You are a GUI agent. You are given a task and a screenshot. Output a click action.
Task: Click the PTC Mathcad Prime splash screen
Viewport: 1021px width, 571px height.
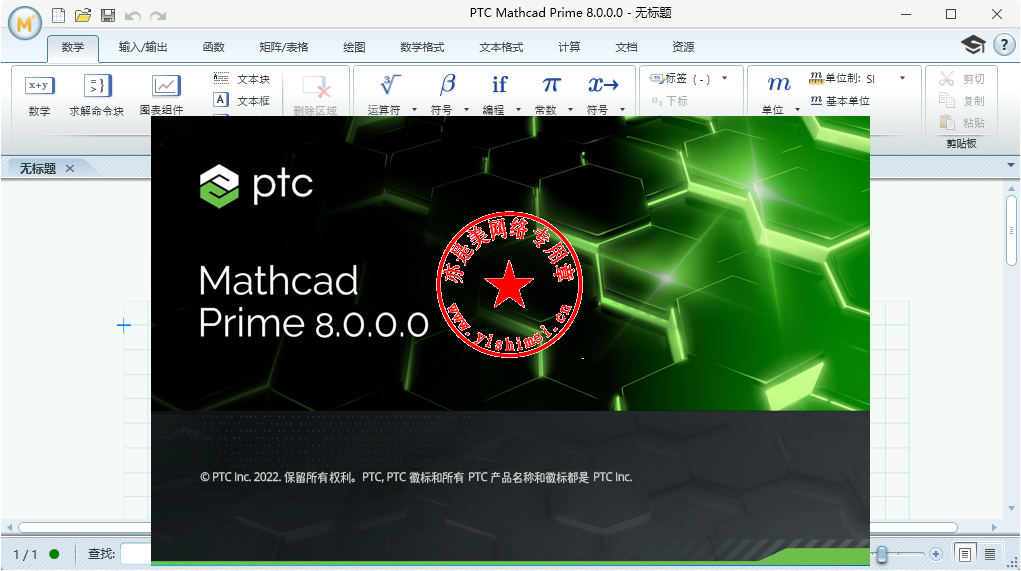pos(510,339)
